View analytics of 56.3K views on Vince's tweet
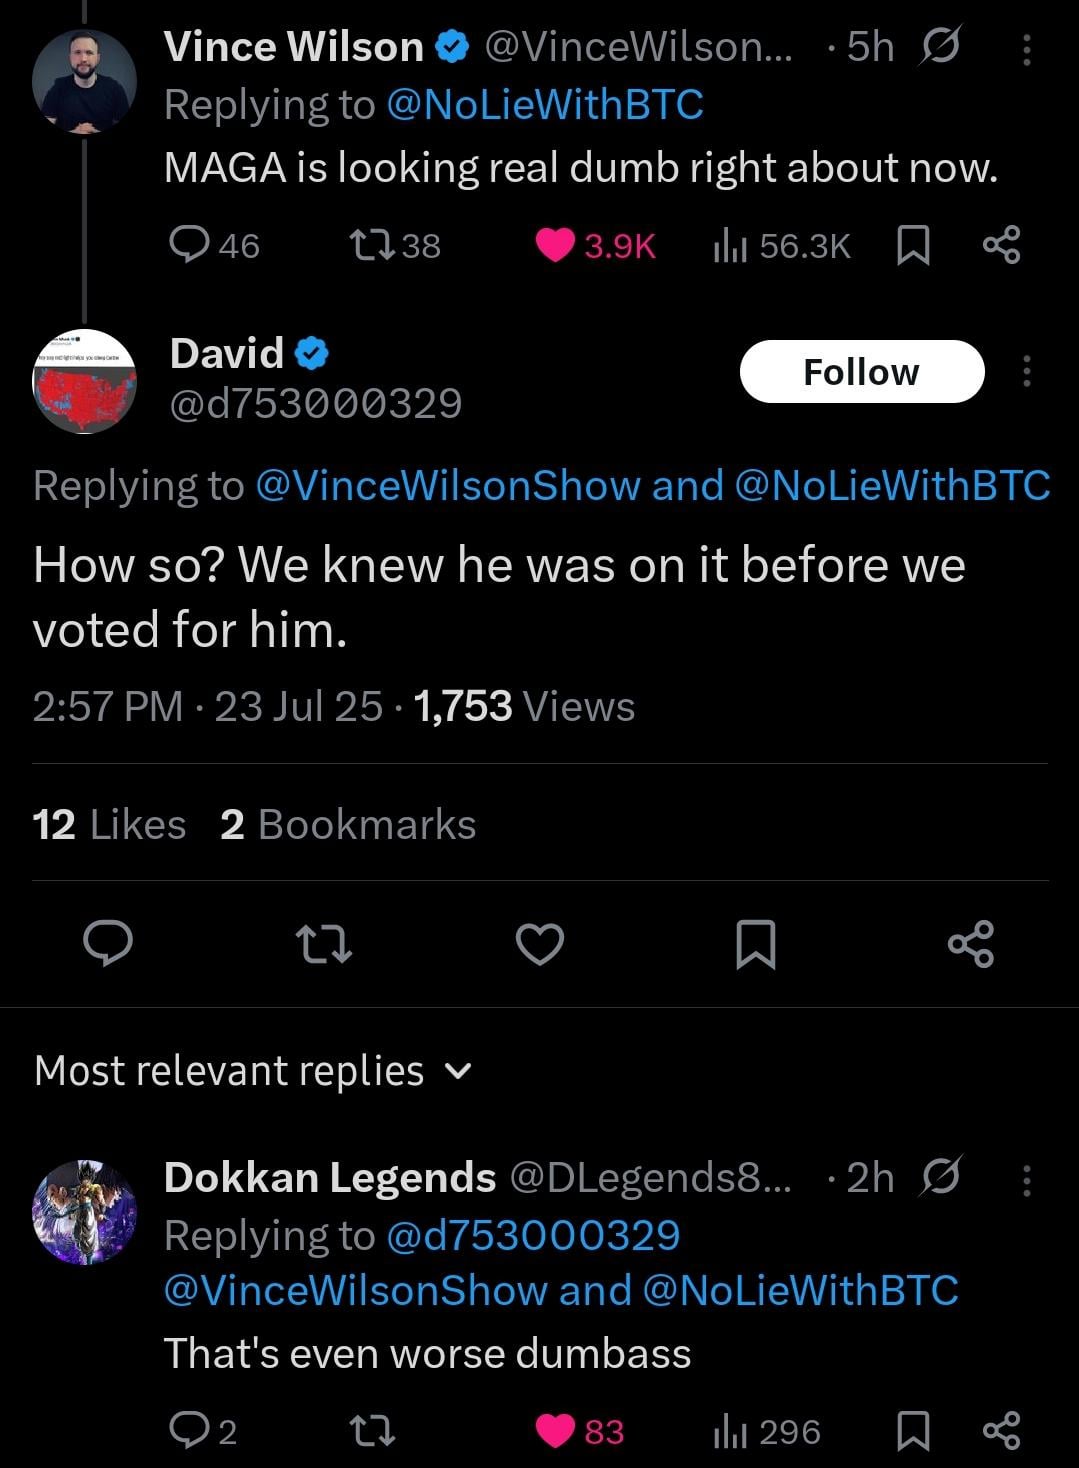Viewport: 1079px width, 1468px height. click(782, 246)
